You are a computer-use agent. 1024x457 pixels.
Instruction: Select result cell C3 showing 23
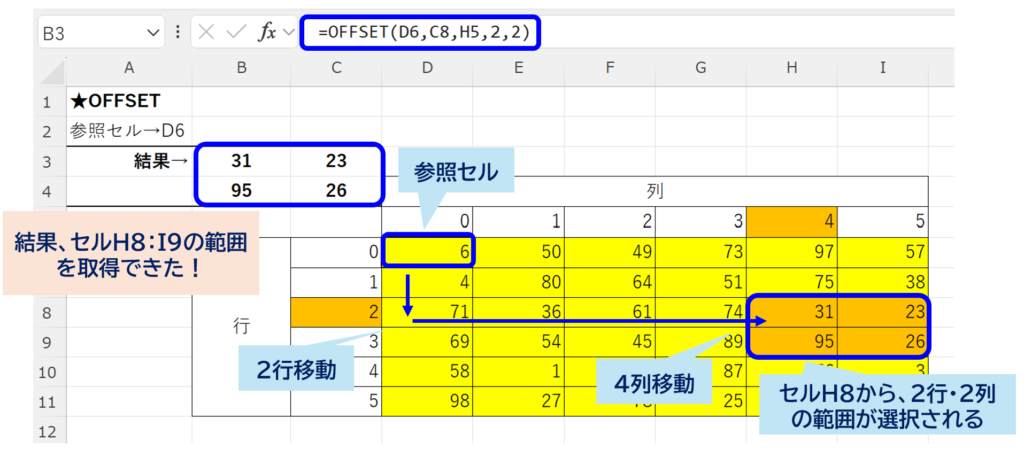tap(336, 161)
